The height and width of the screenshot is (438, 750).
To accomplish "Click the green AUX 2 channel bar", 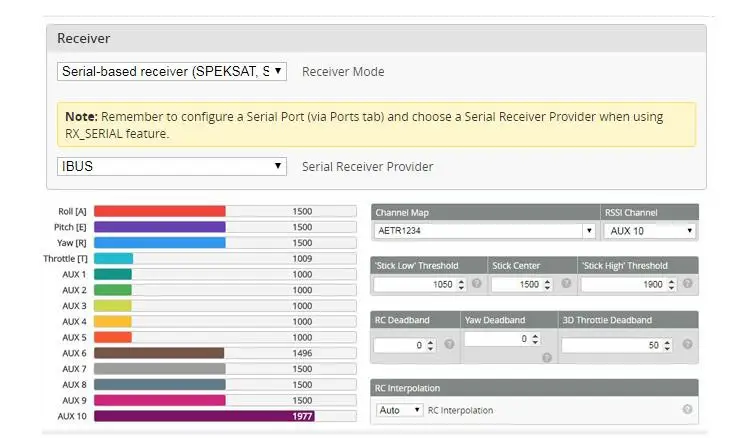I will point(113,290).
